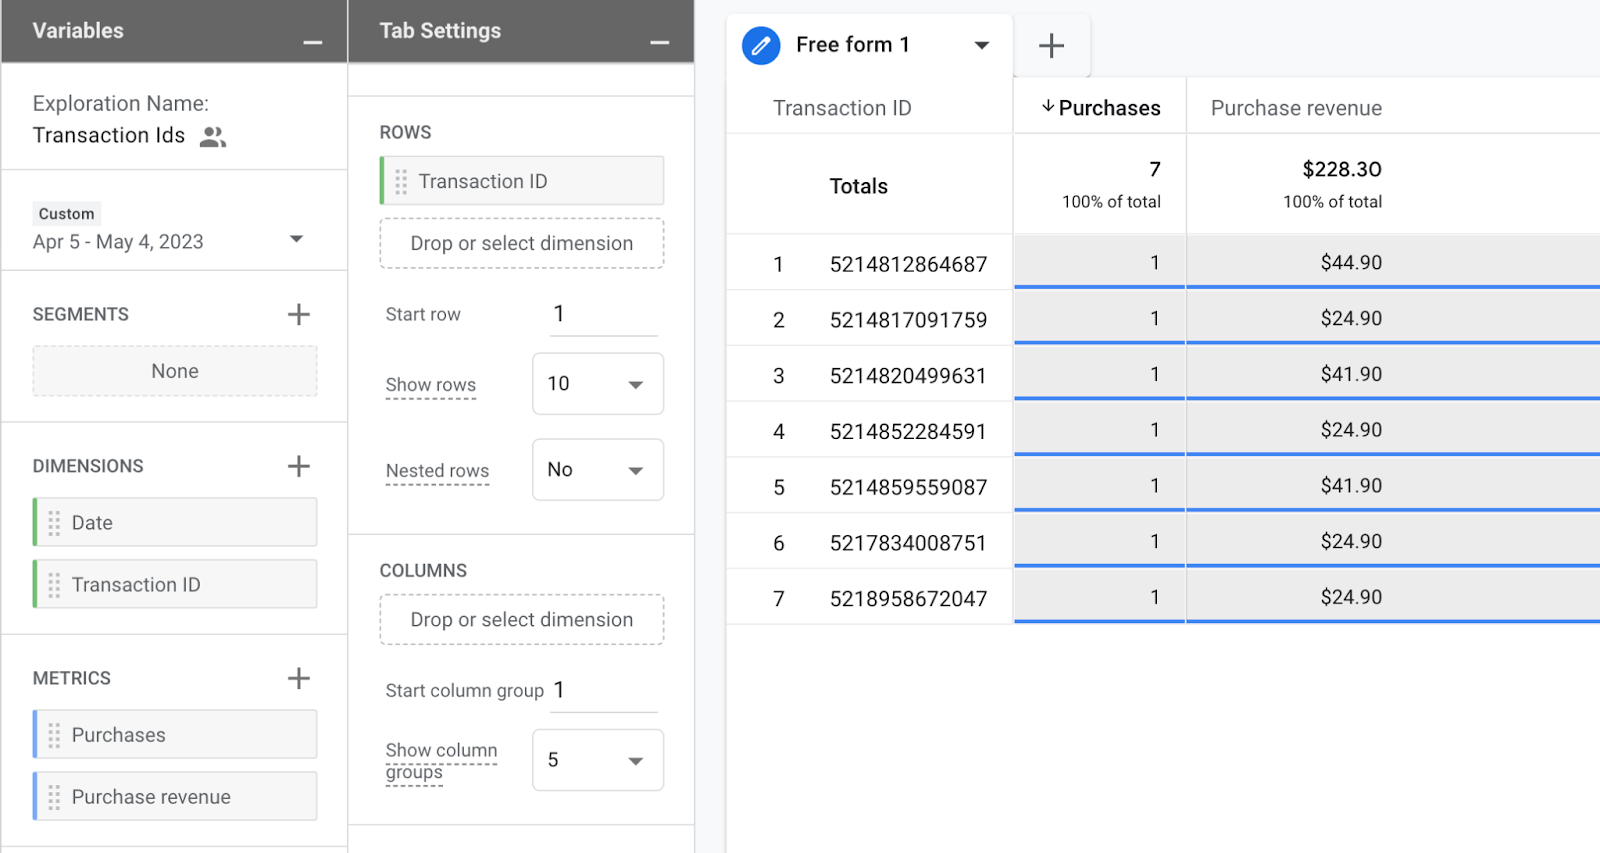The width and height of the screenshot is (1600, 853).
Task: Add a new dimension with plus icon
Action: pyautogui.click(x=298, y=466)
